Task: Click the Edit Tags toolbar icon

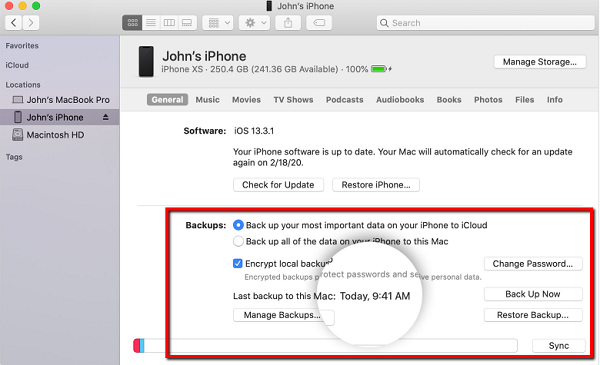Action: tap(319, 23)
